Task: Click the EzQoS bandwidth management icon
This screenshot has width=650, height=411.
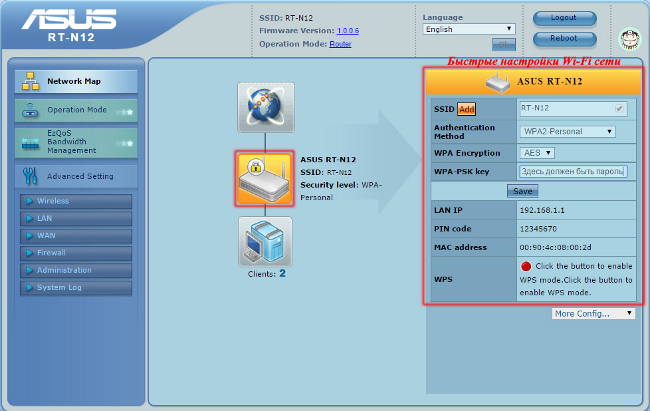Action: coord(30,143)
